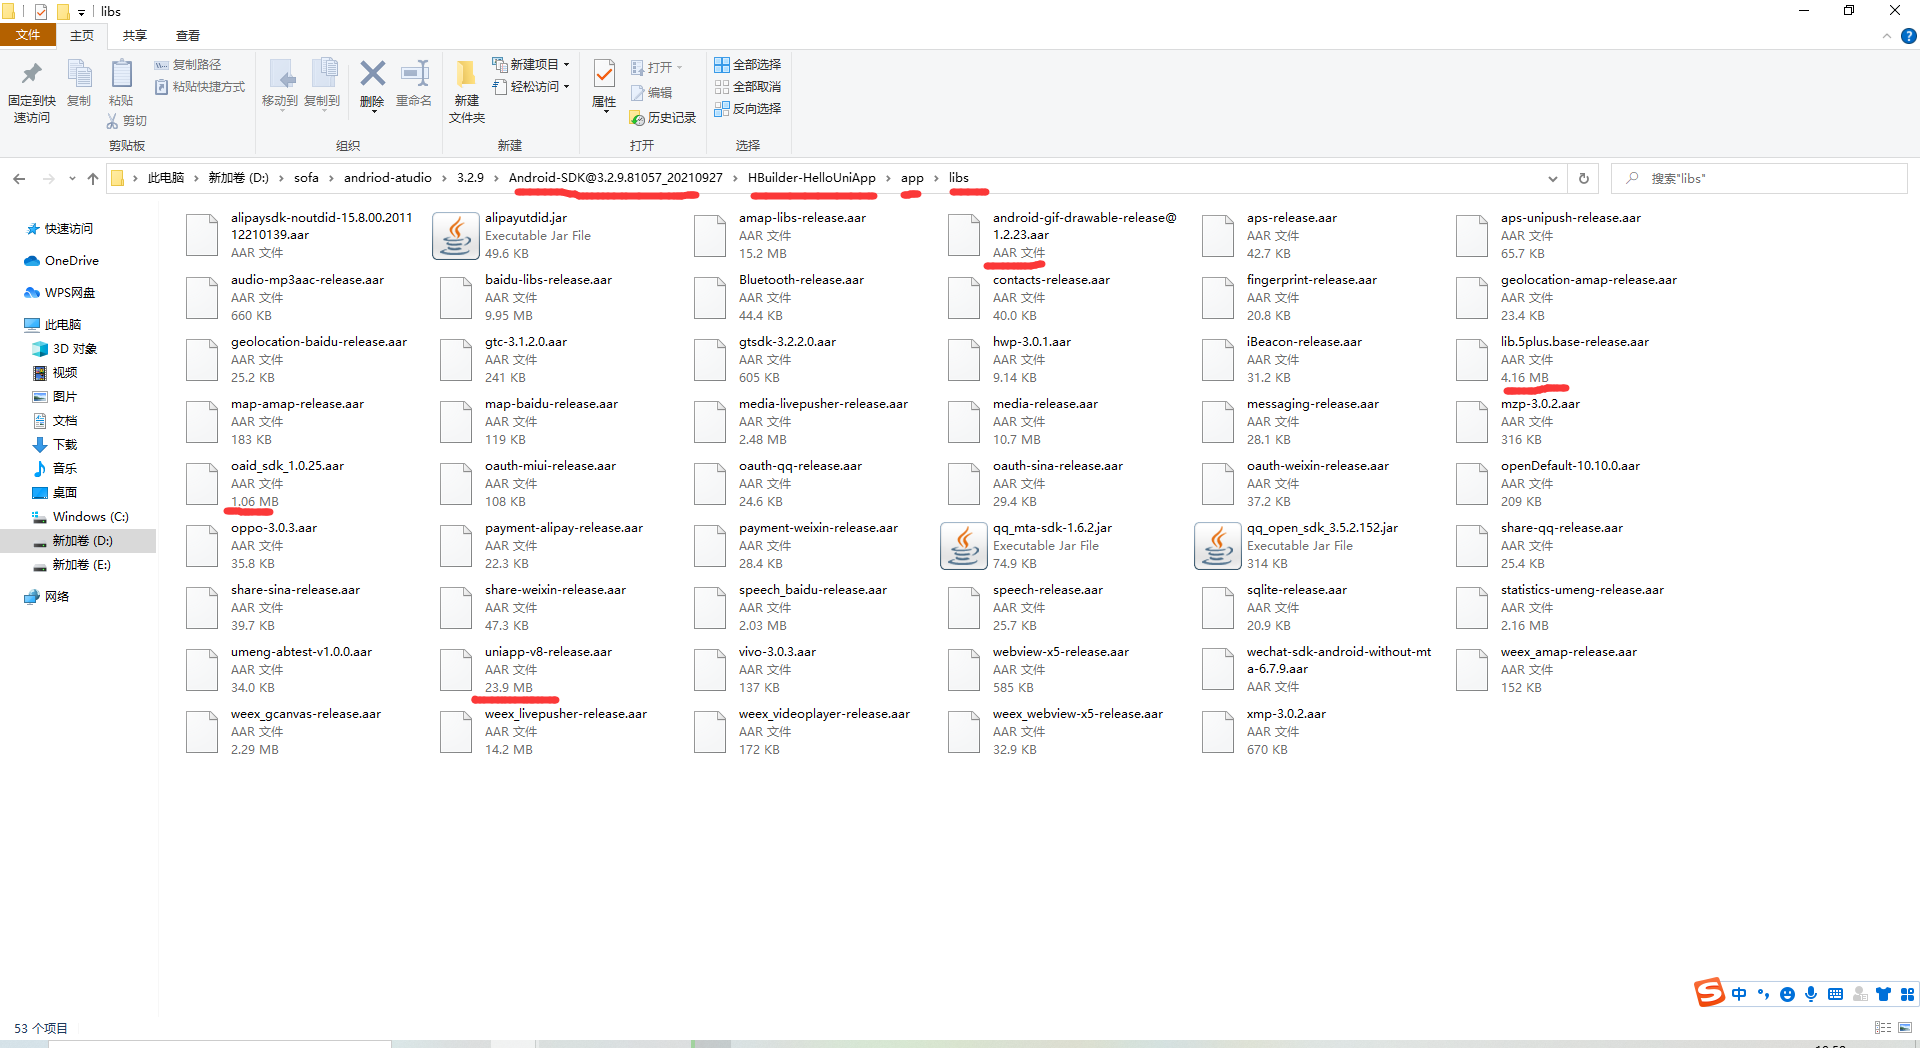Expand the chevron after sofa in path
The width and height of the screenshot is (1920, 1048).
332,179
